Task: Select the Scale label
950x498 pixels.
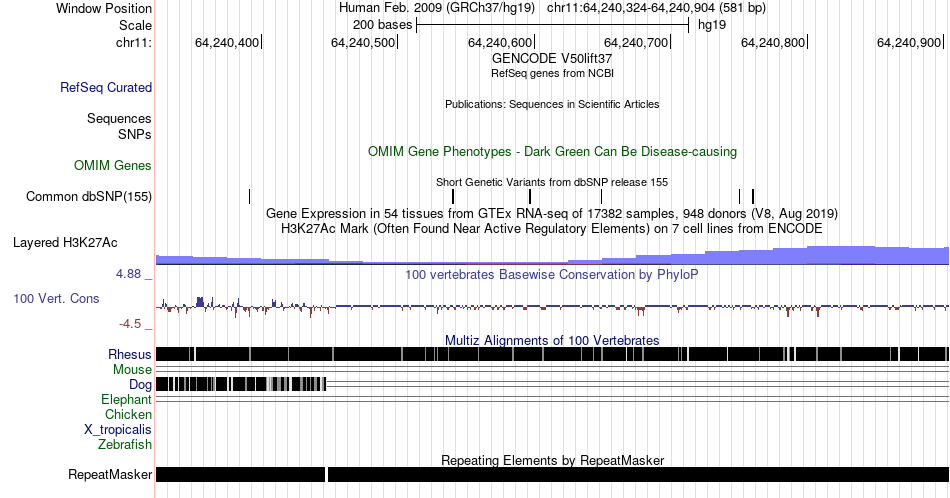Action: [x=135, y=25]
